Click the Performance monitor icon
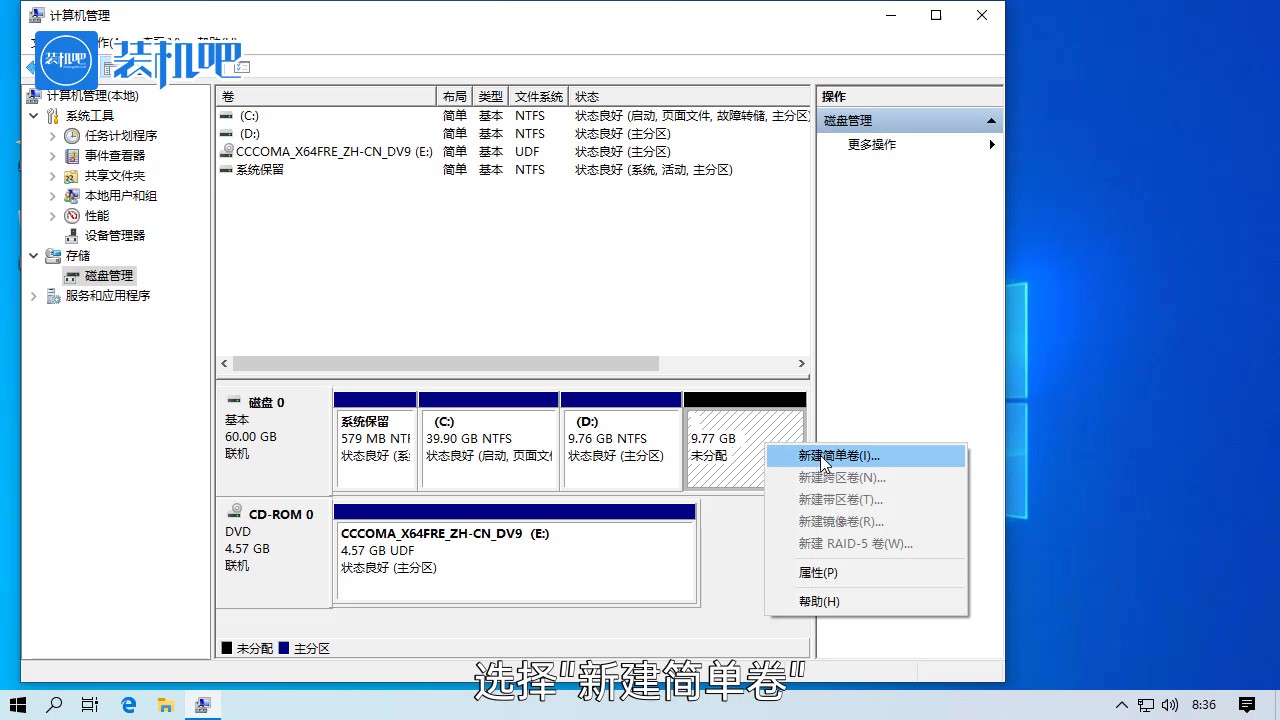This screenshot has height=720, width=1280. 72,216
